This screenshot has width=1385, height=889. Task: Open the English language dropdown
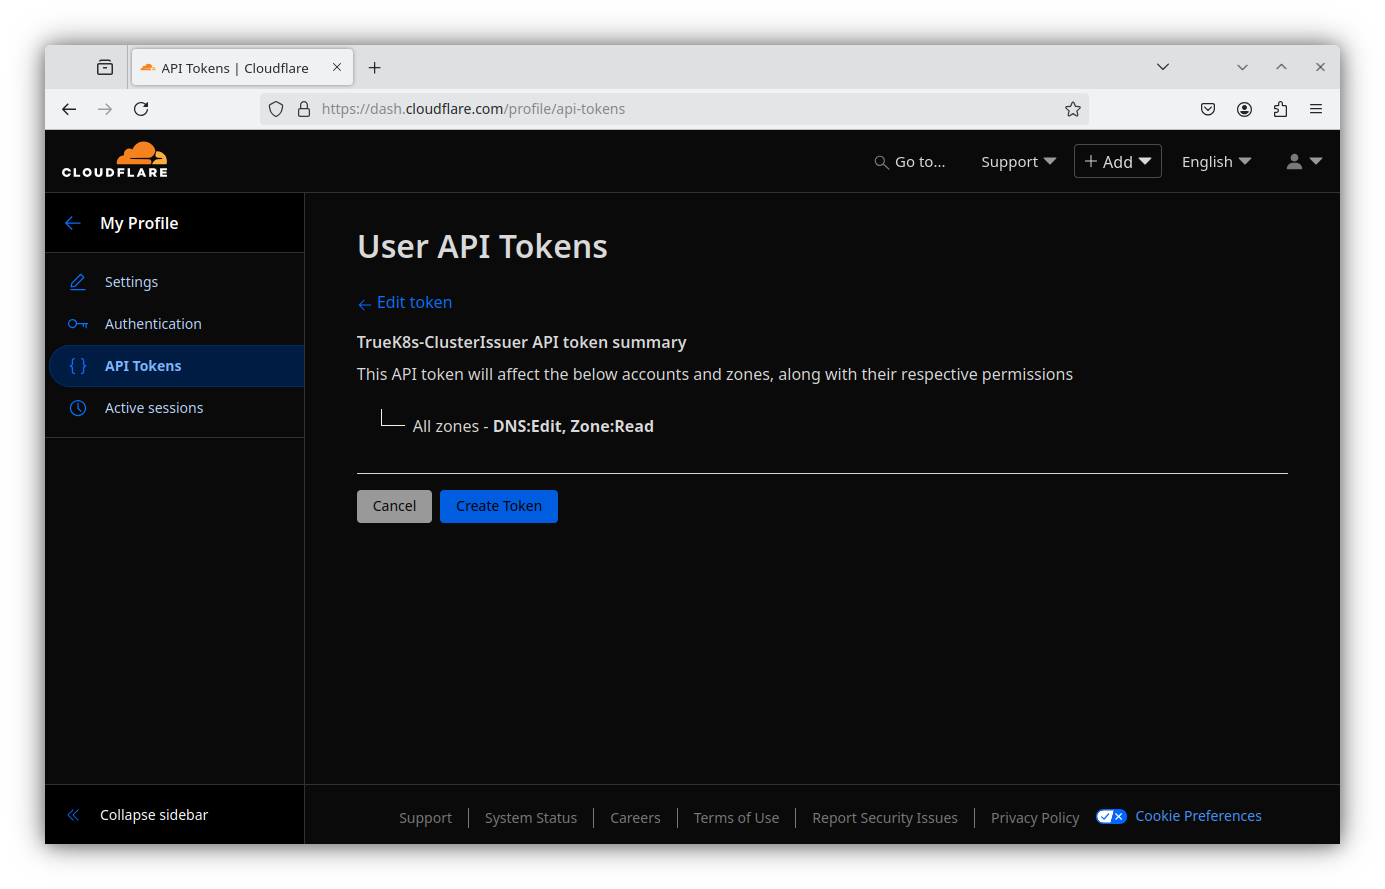pyautogui.click(x=1216, y=162)
